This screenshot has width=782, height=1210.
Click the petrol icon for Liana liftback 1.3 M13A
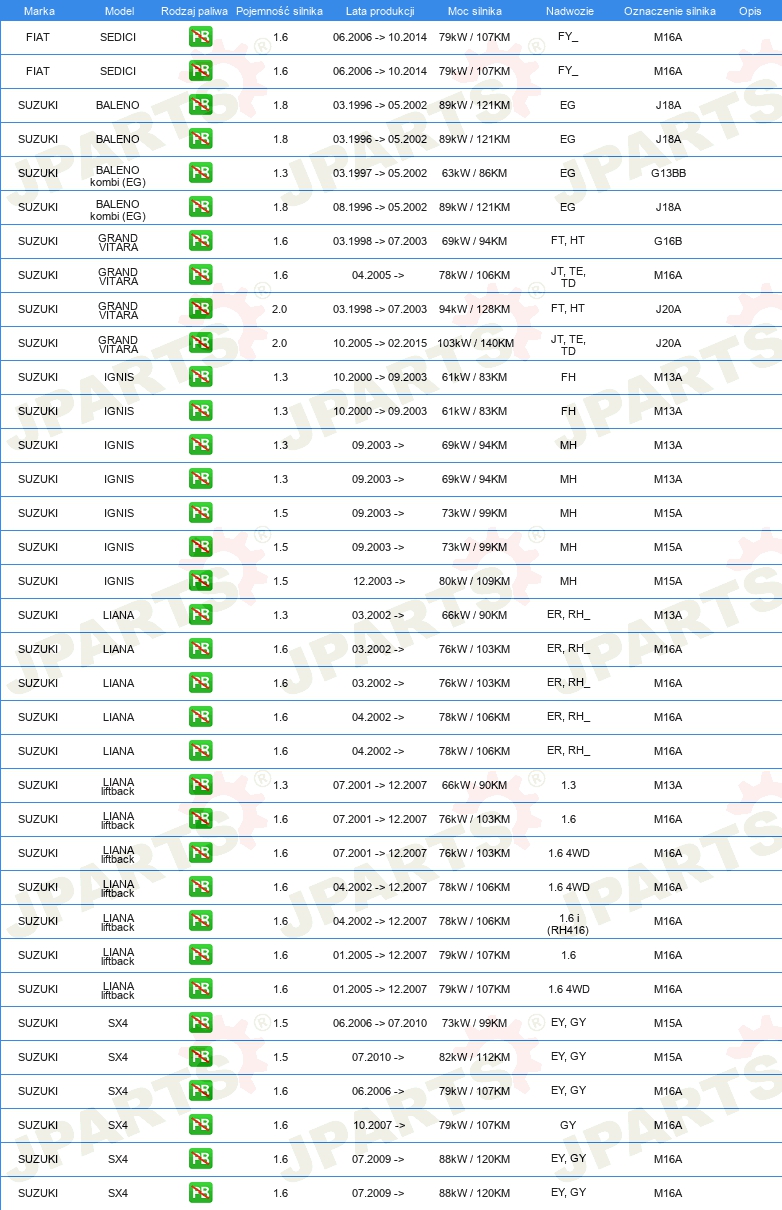tap(200, 785)
